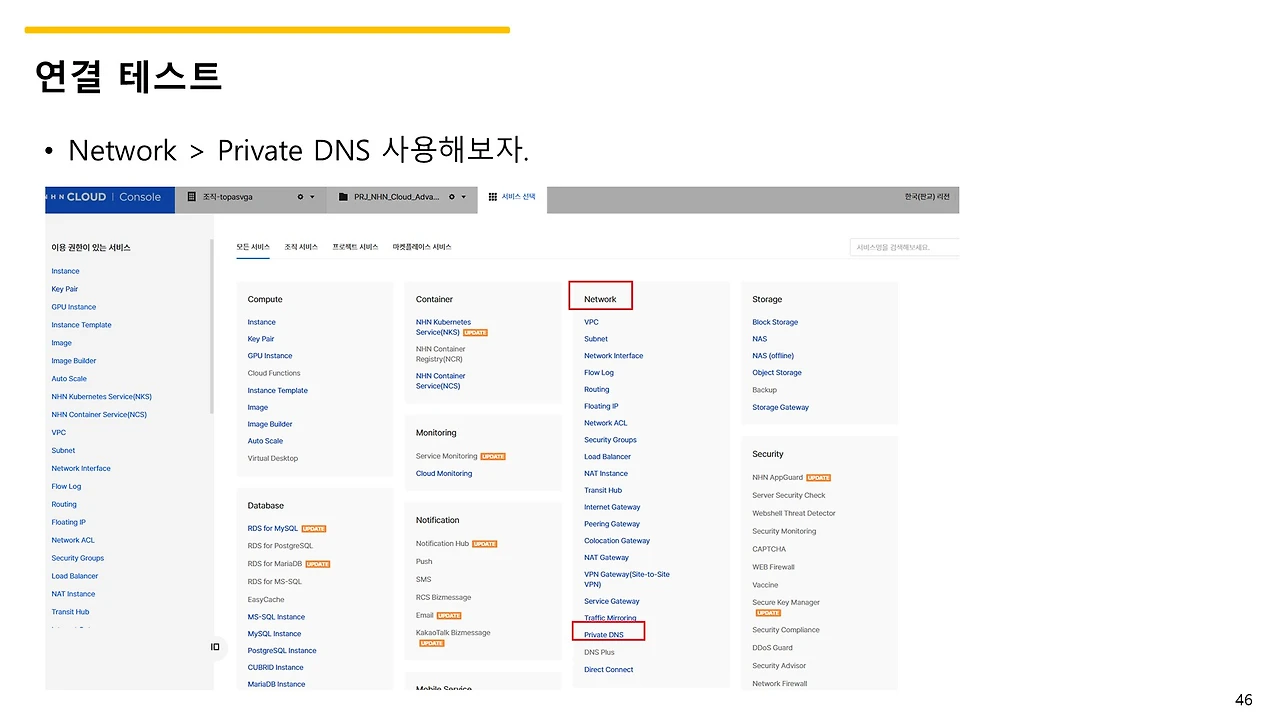Open RDS for MariaDB under Database
Screen dimensions: 1280x720
[275, 564]
